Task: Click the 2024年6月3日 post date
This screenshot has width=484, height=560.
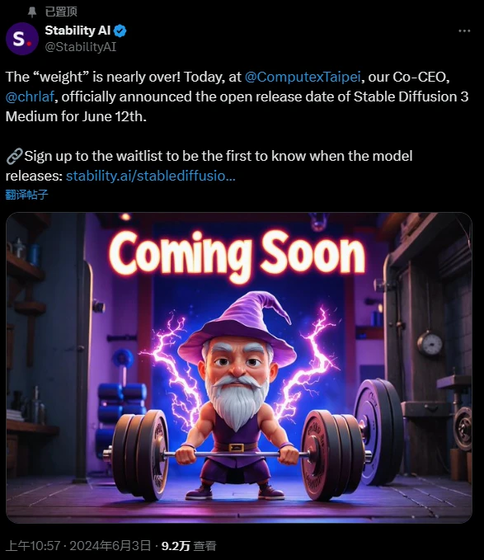Action: point(110,546)
